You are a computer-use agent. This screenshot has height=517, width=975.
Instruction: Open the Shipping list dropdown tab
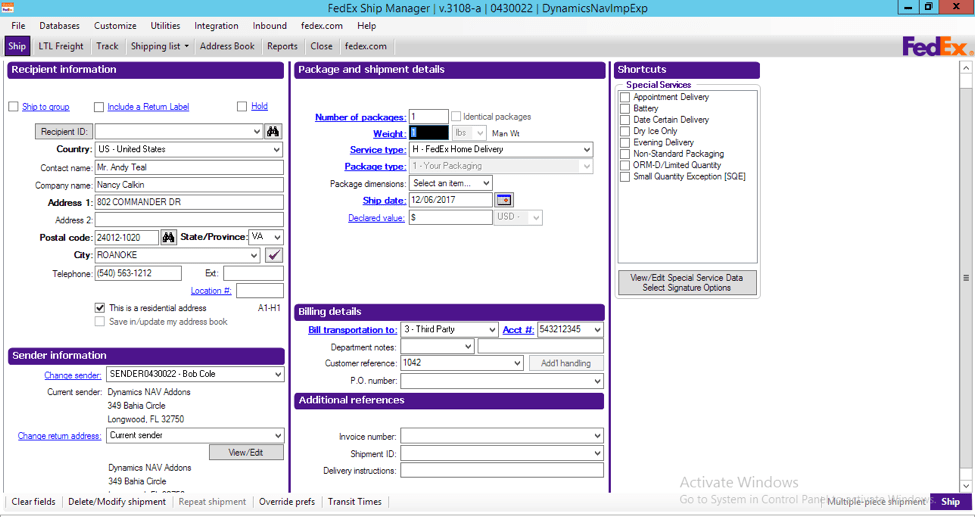click(x=159, y=46)
